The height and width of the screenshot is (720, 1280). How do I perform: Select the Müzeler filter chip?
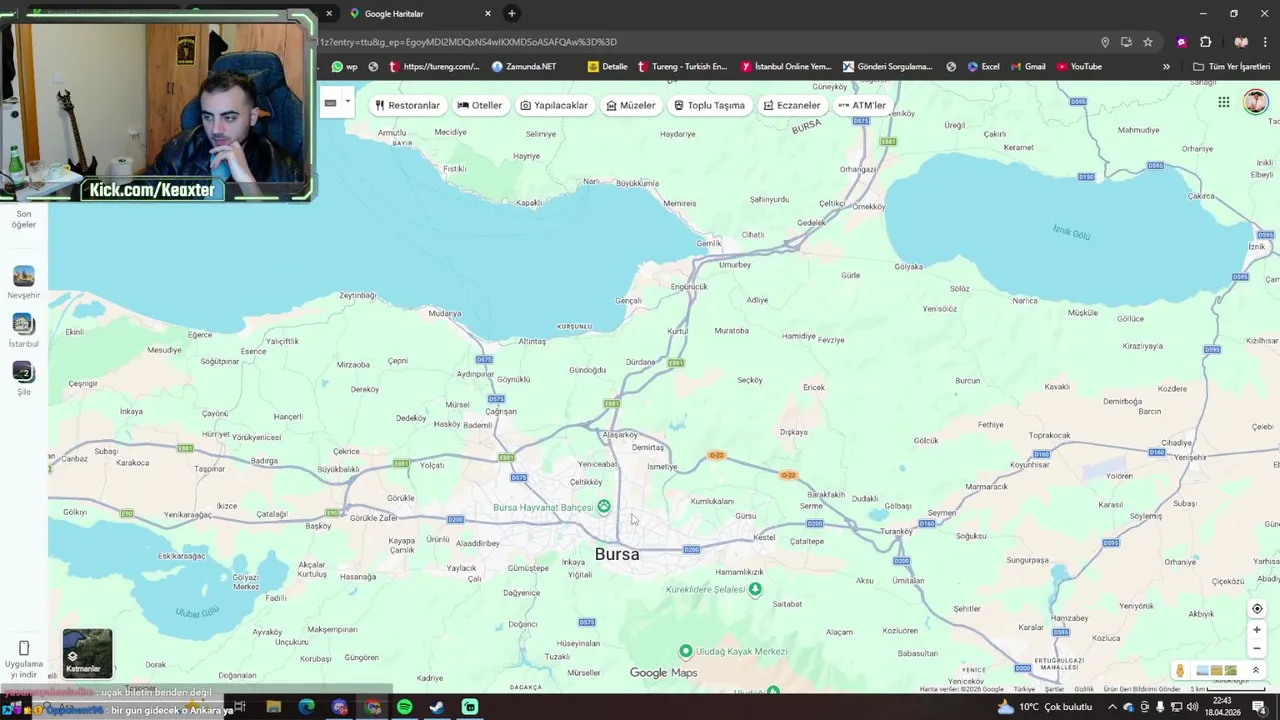click(630, 105)
